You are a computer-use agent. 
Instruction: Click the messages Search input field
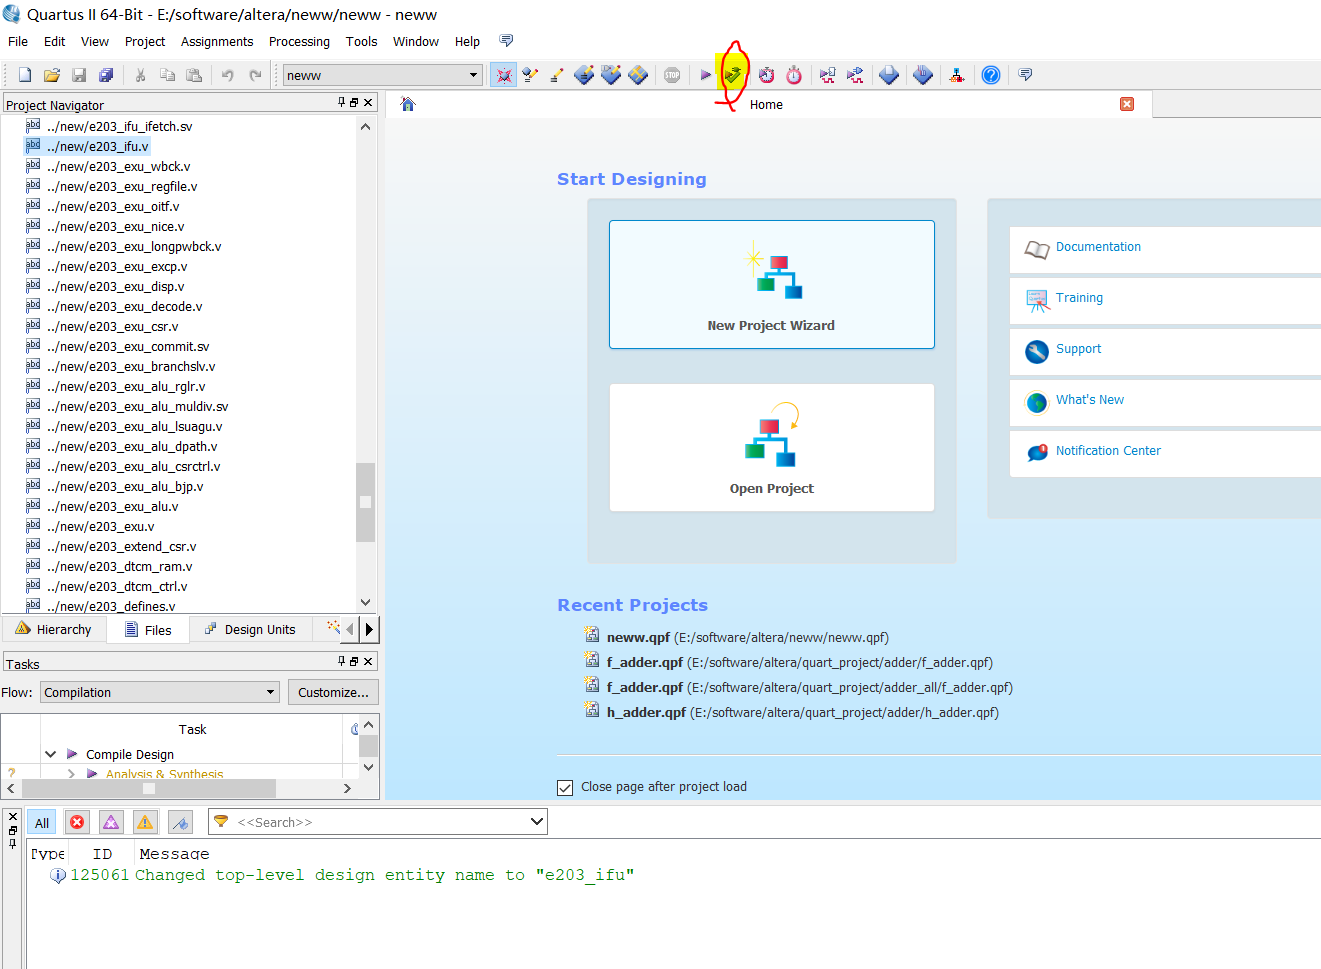[x=380, y=822]
